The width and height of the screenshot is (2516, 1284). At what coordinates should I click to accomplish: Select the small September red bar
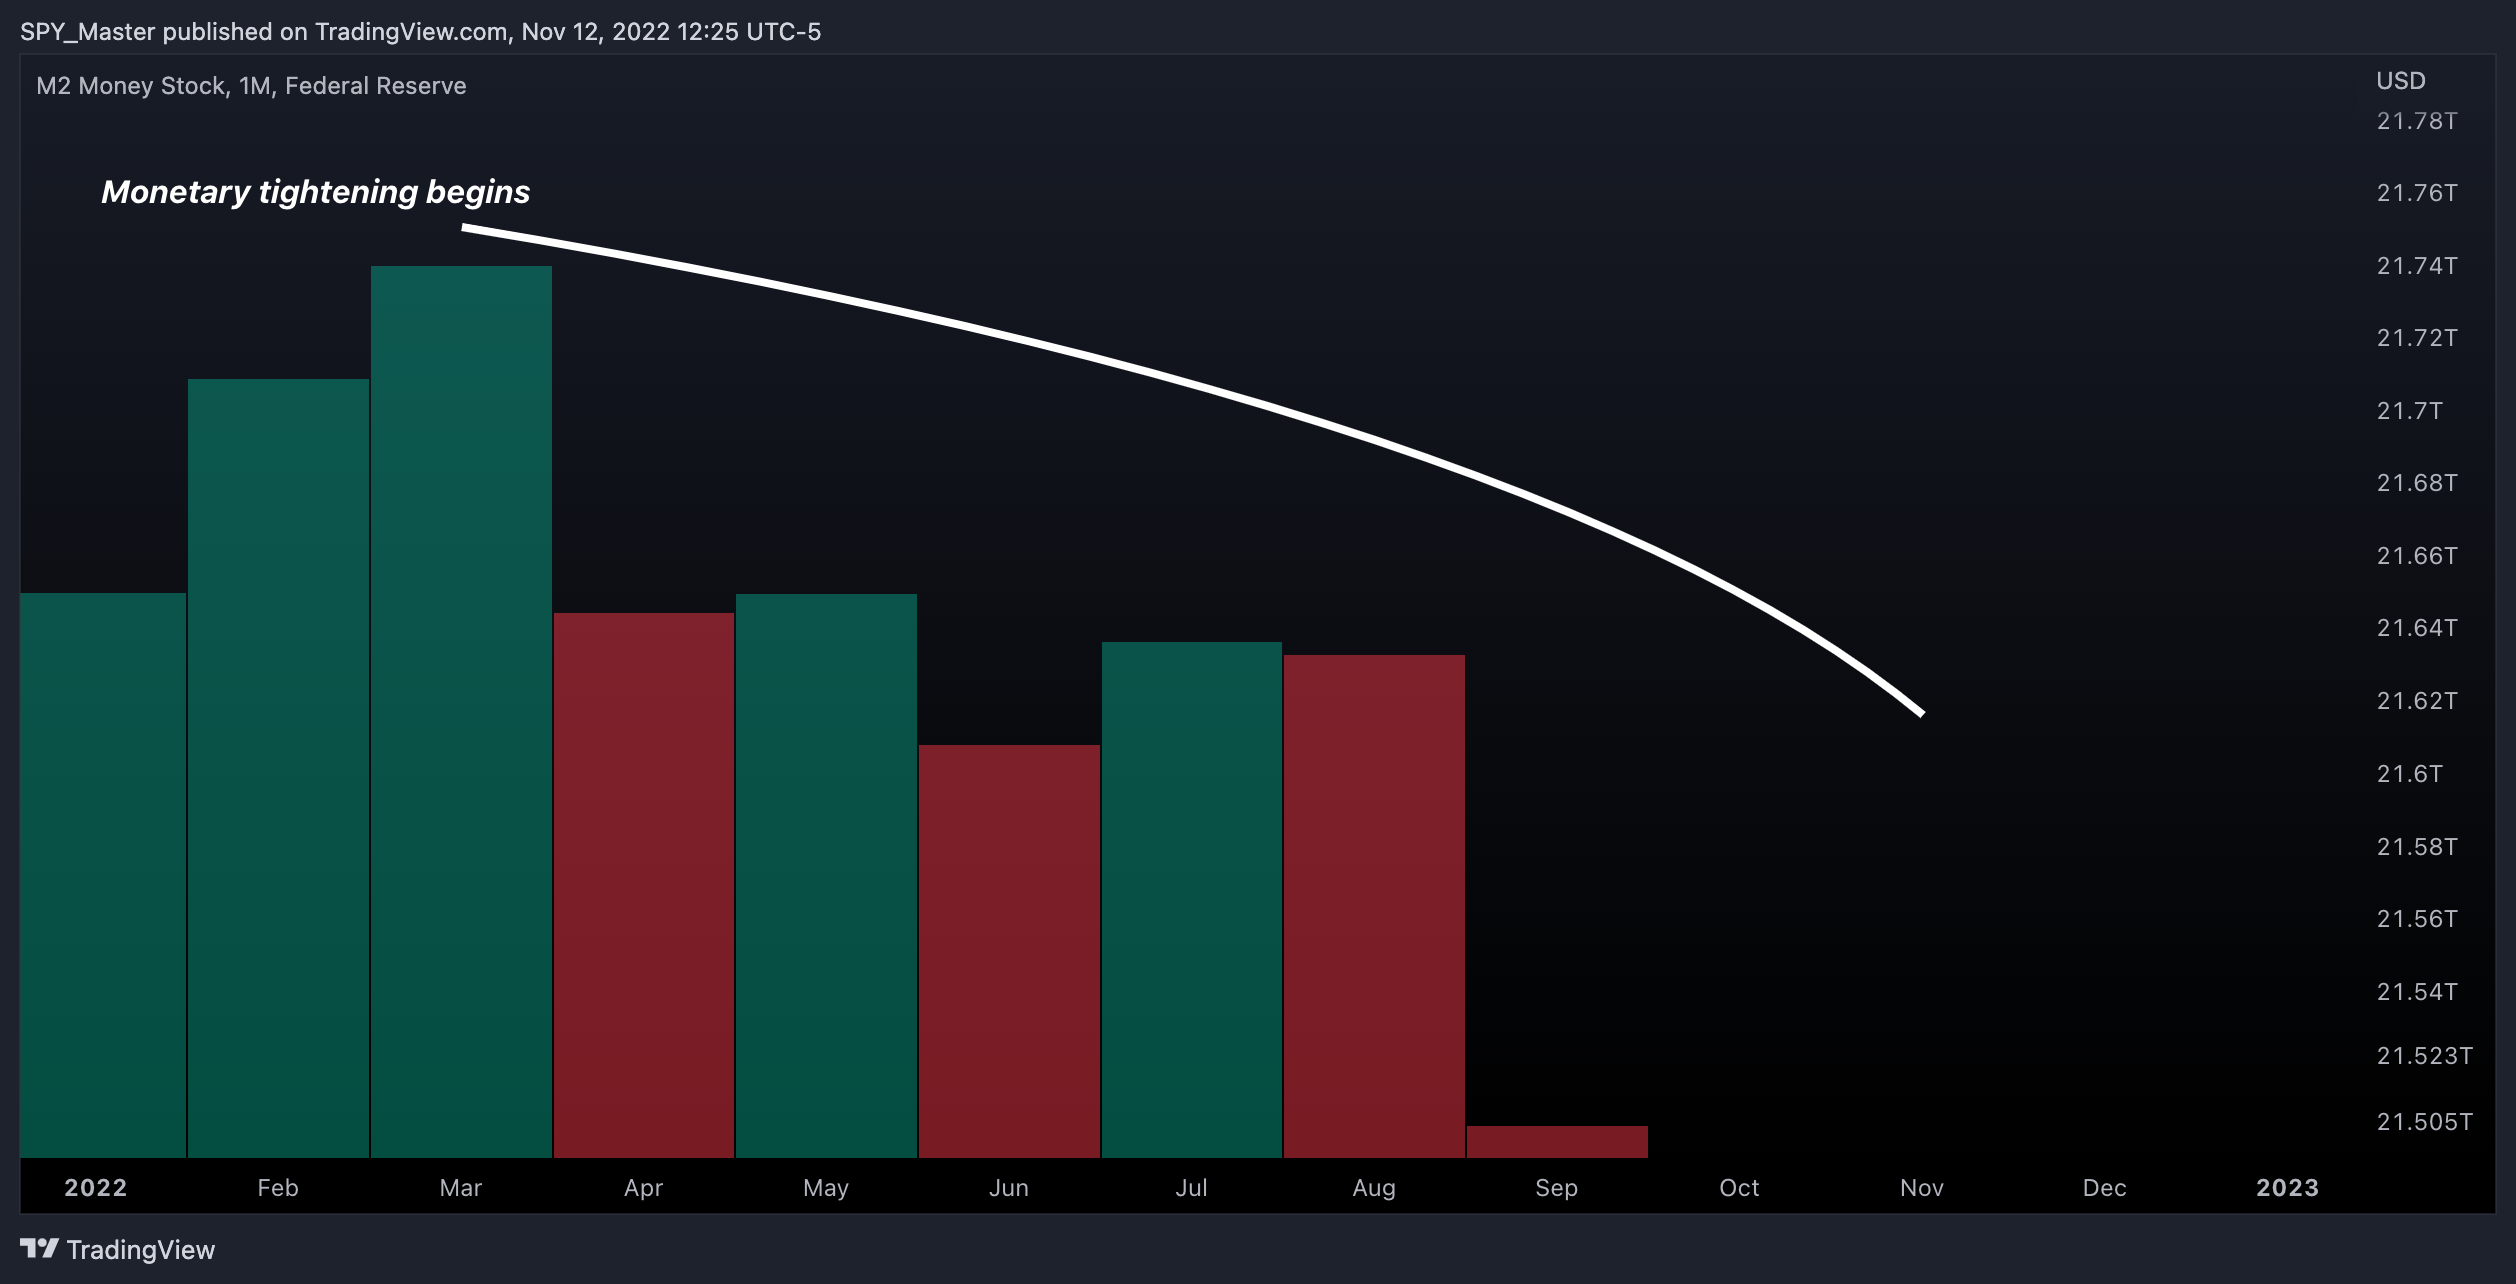pos(1557,1142)
